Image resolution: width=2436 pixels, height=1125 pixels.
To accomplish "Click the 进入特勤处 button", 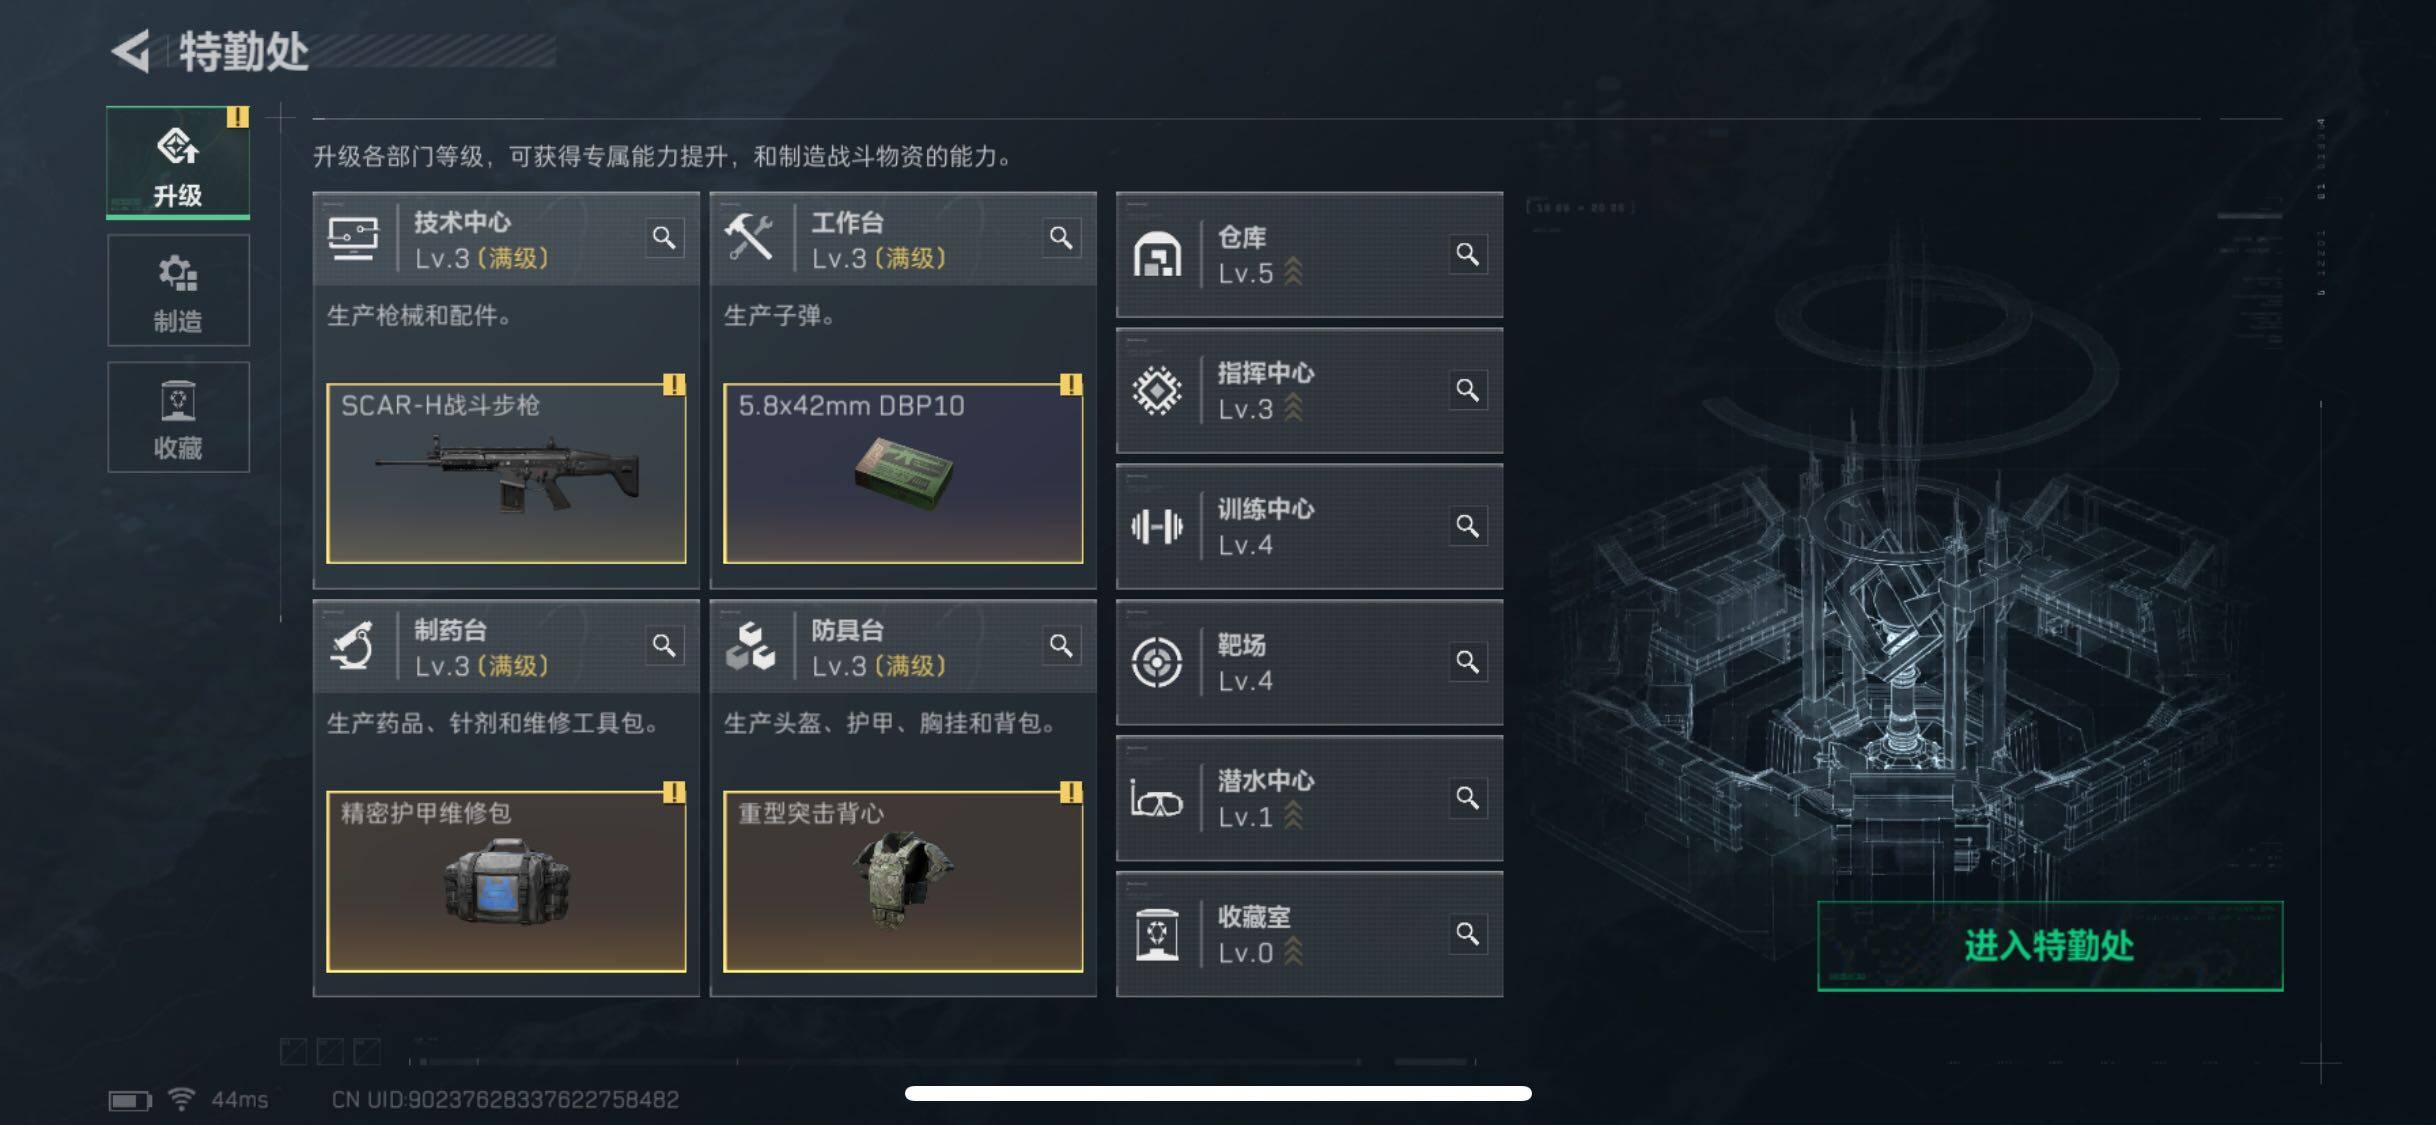I will [x=2050, y=946].
